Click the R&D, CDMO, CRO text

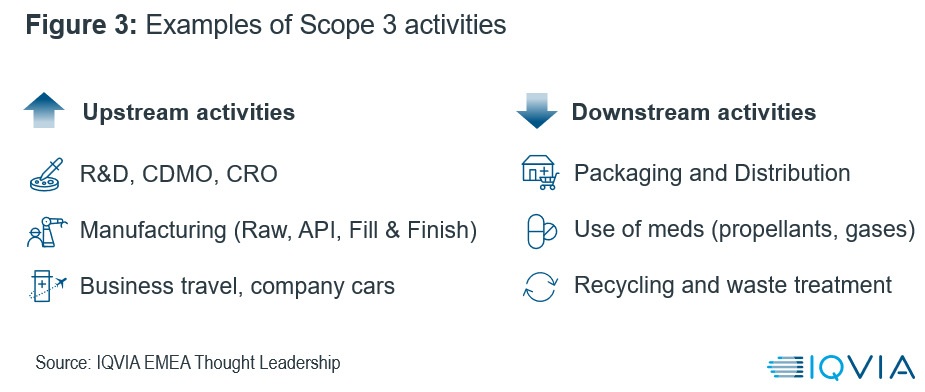178,174
